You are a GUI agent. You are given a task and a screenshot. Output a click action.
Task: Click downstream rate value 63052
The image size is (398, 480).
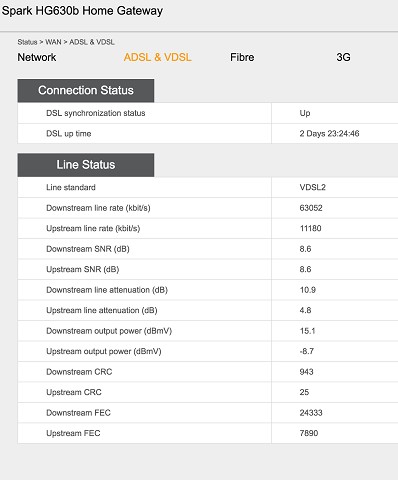[311, 208]
